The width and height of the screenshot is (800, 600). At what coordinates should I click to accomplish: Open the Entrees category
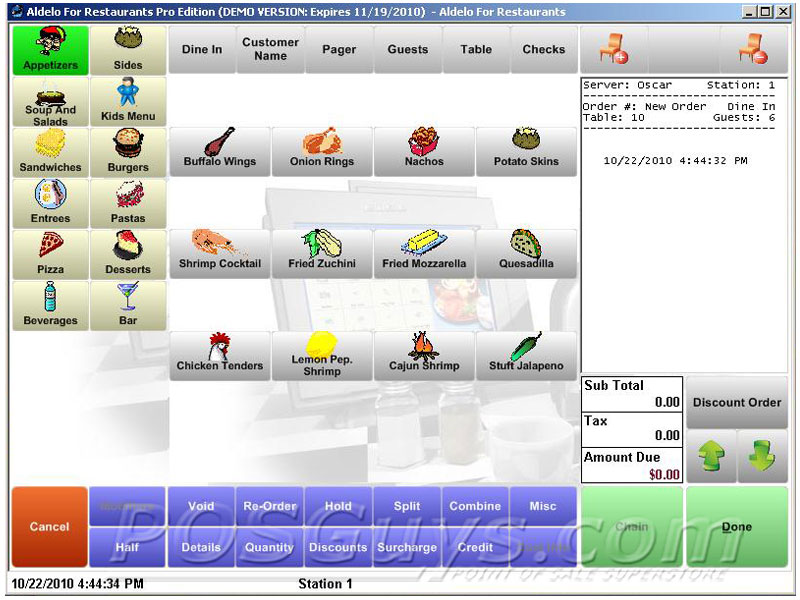click(x=51, y=204)
